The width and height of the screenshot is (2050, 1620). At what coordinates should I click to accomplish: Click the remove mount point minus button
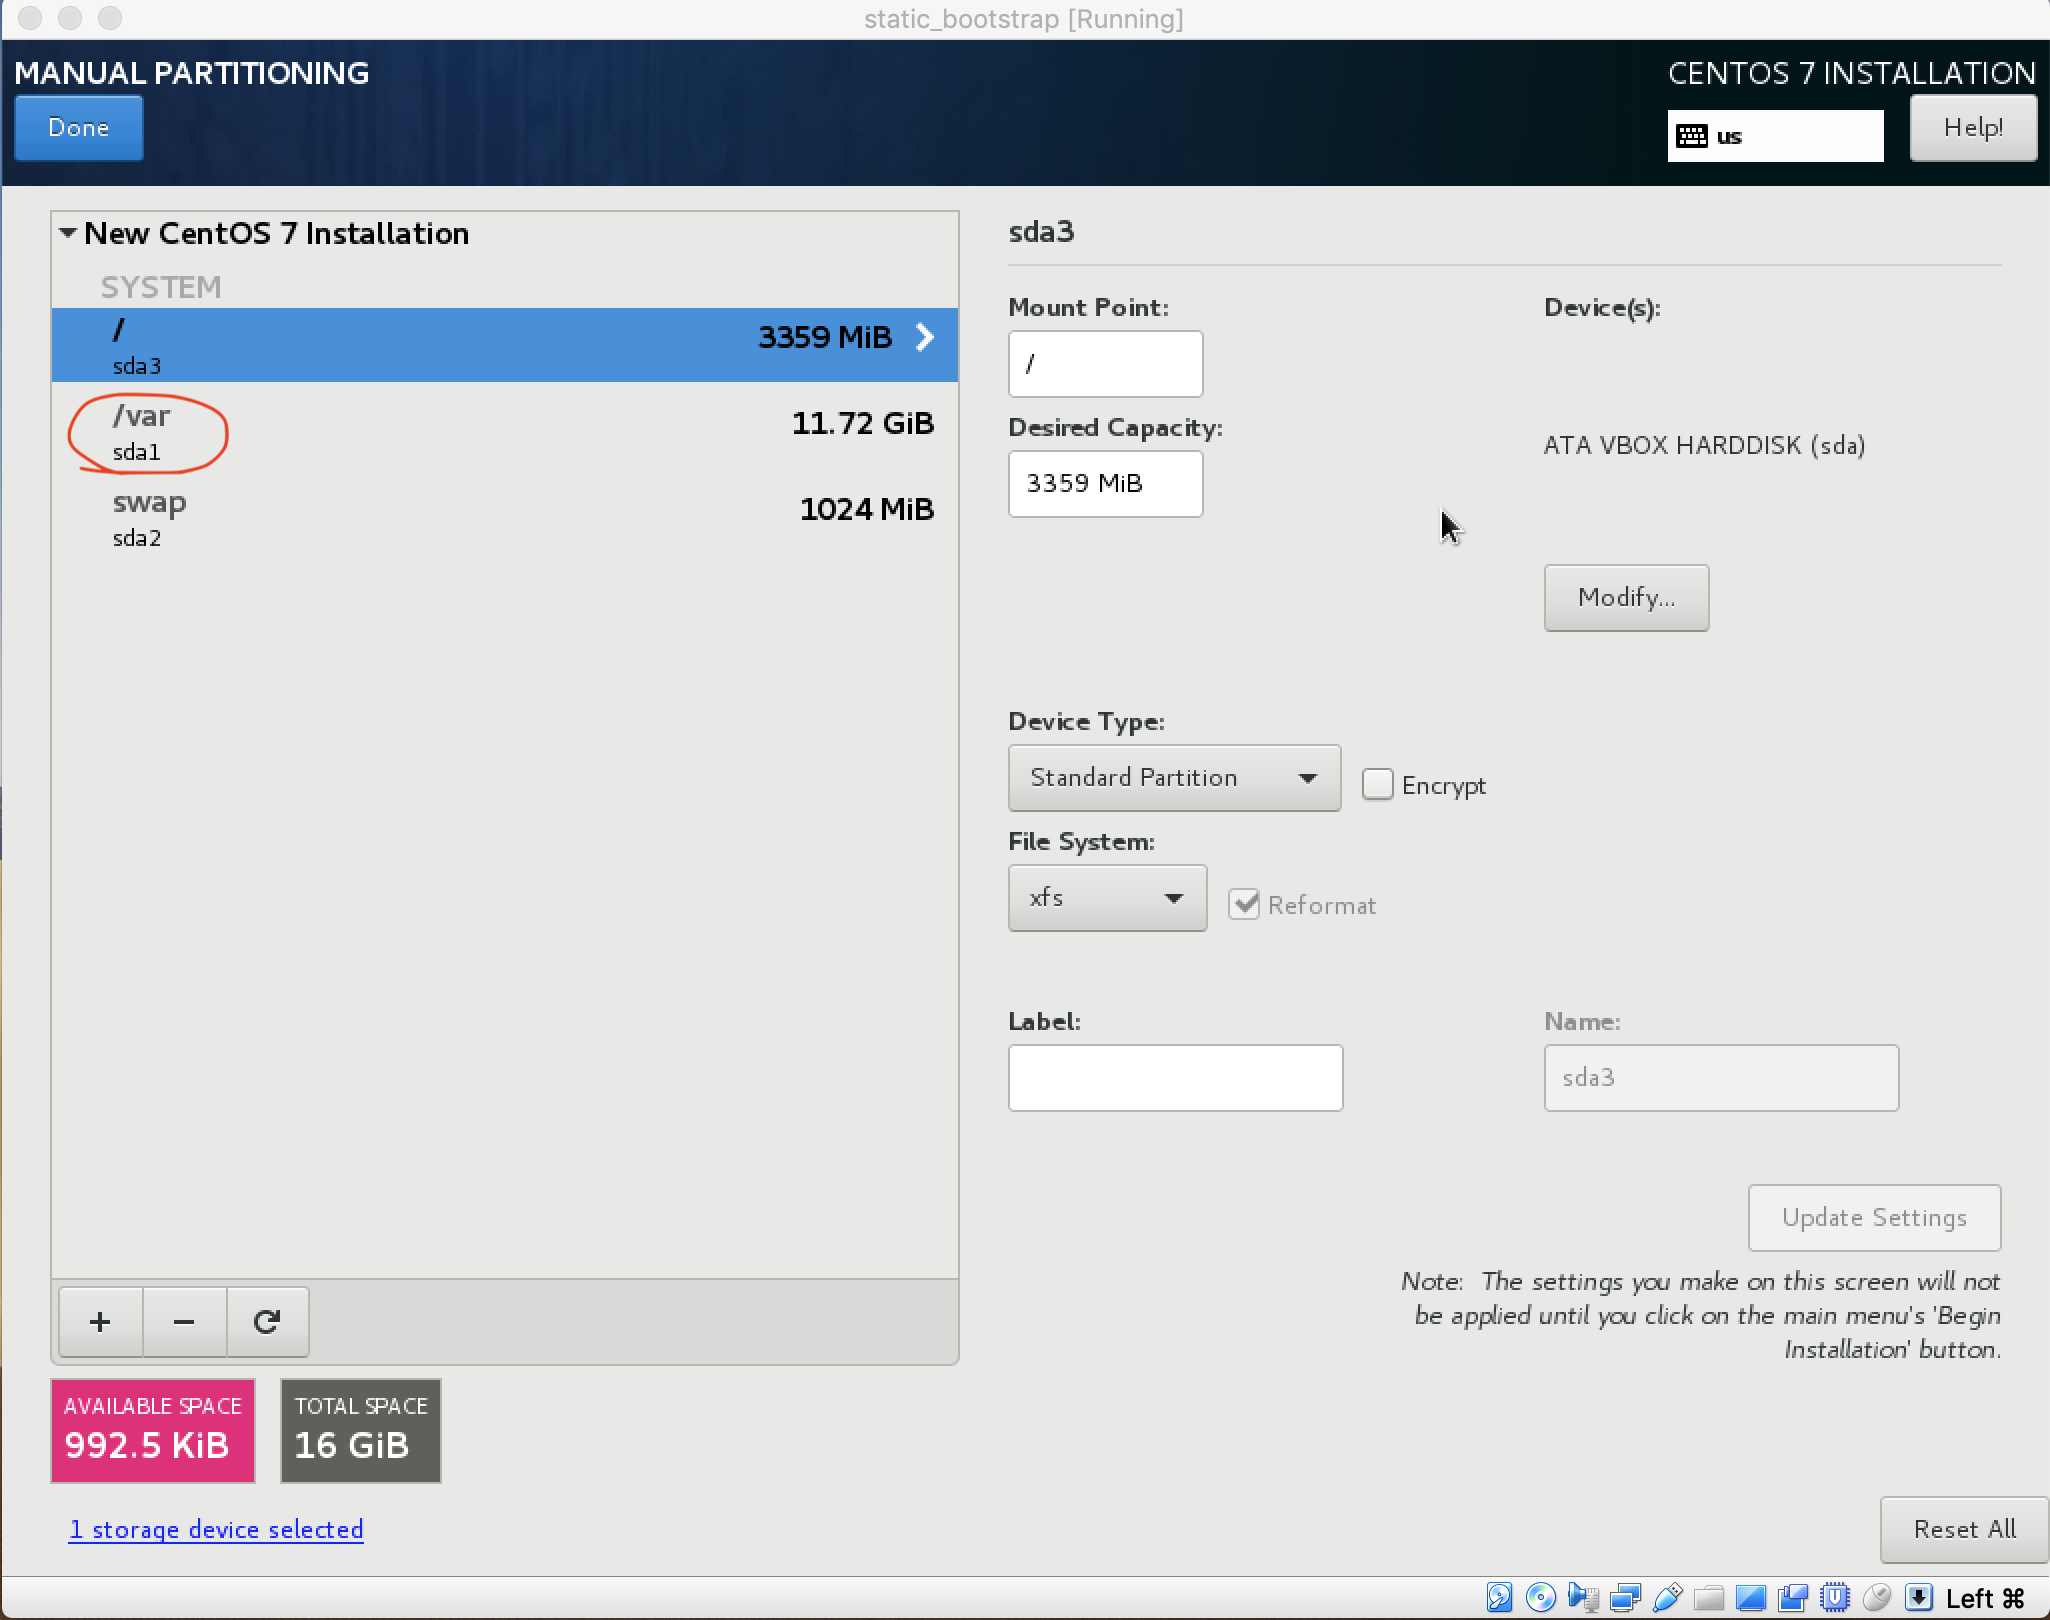[184, 1322]
